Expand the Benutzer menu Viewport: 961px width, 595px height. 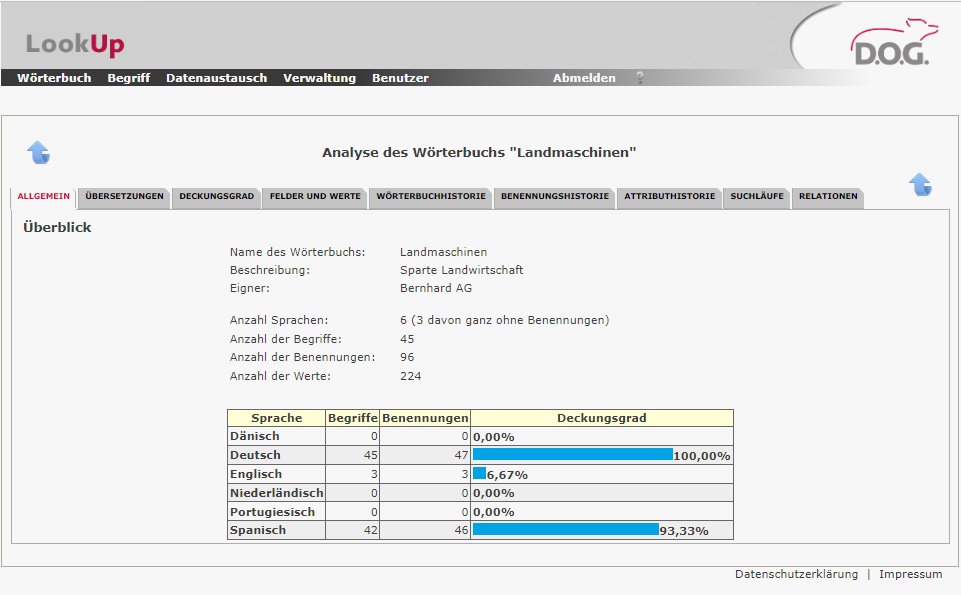(x=400, y=78)
